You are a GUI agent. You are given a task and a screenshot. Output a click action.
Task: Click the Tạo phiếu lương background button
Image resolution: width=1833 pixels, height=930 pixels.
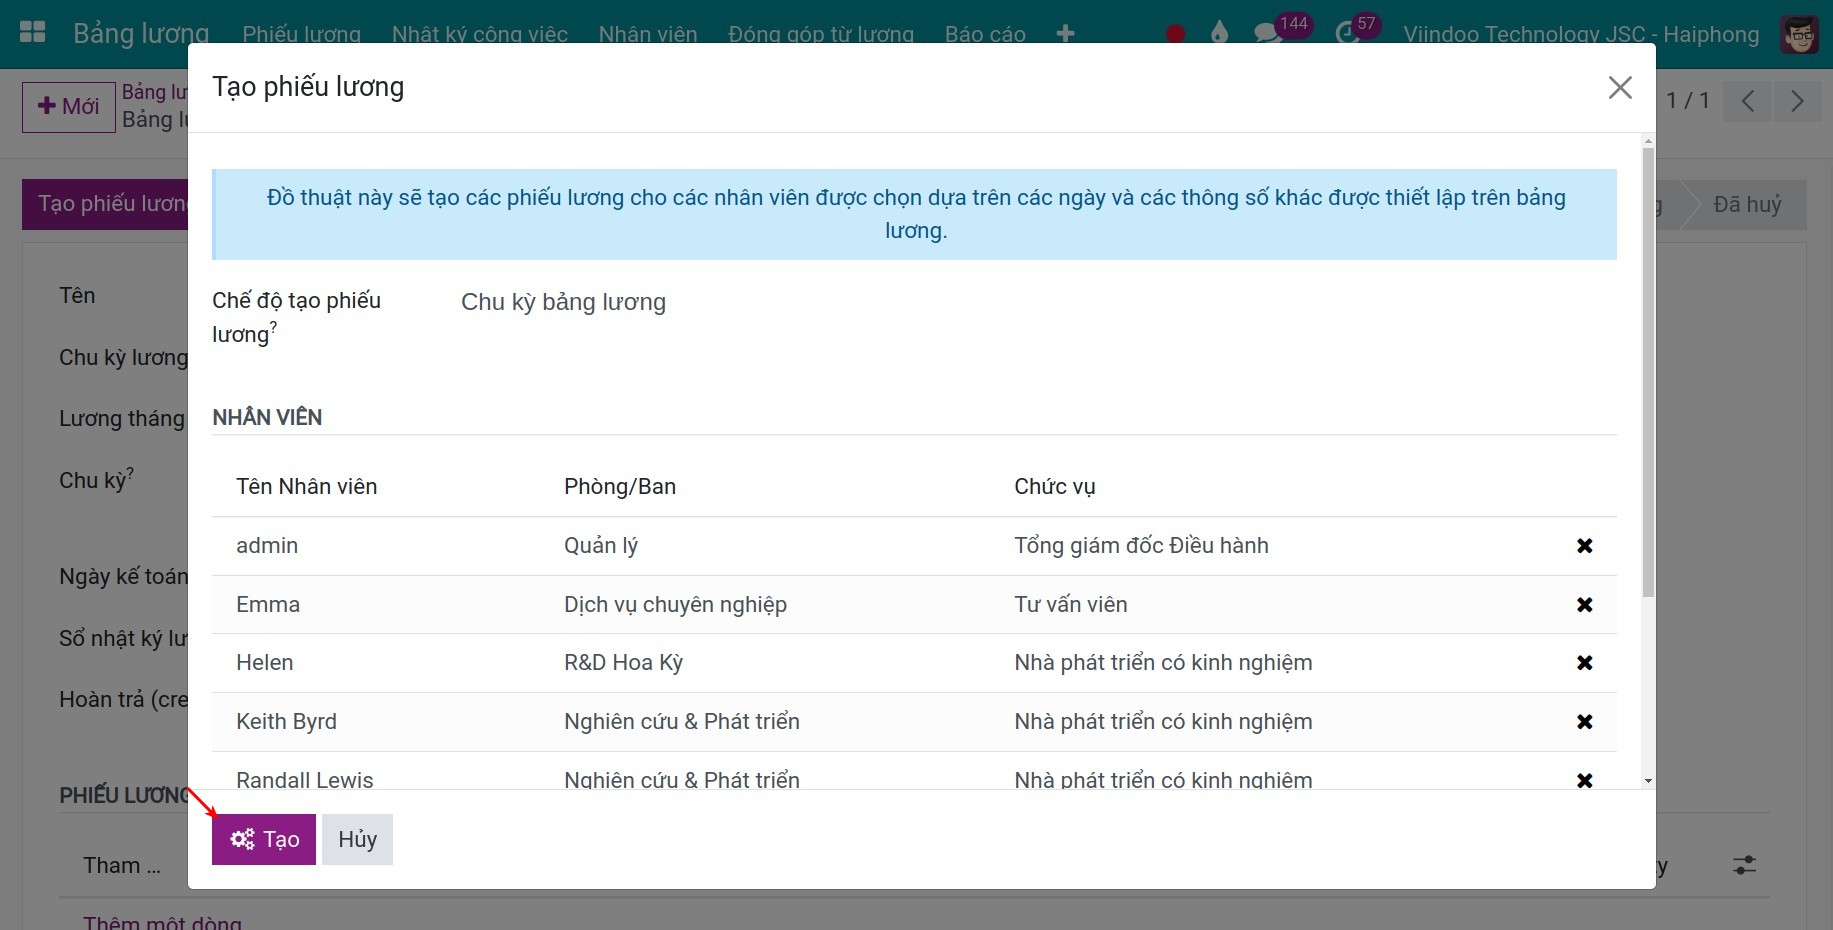click(105, 204)
